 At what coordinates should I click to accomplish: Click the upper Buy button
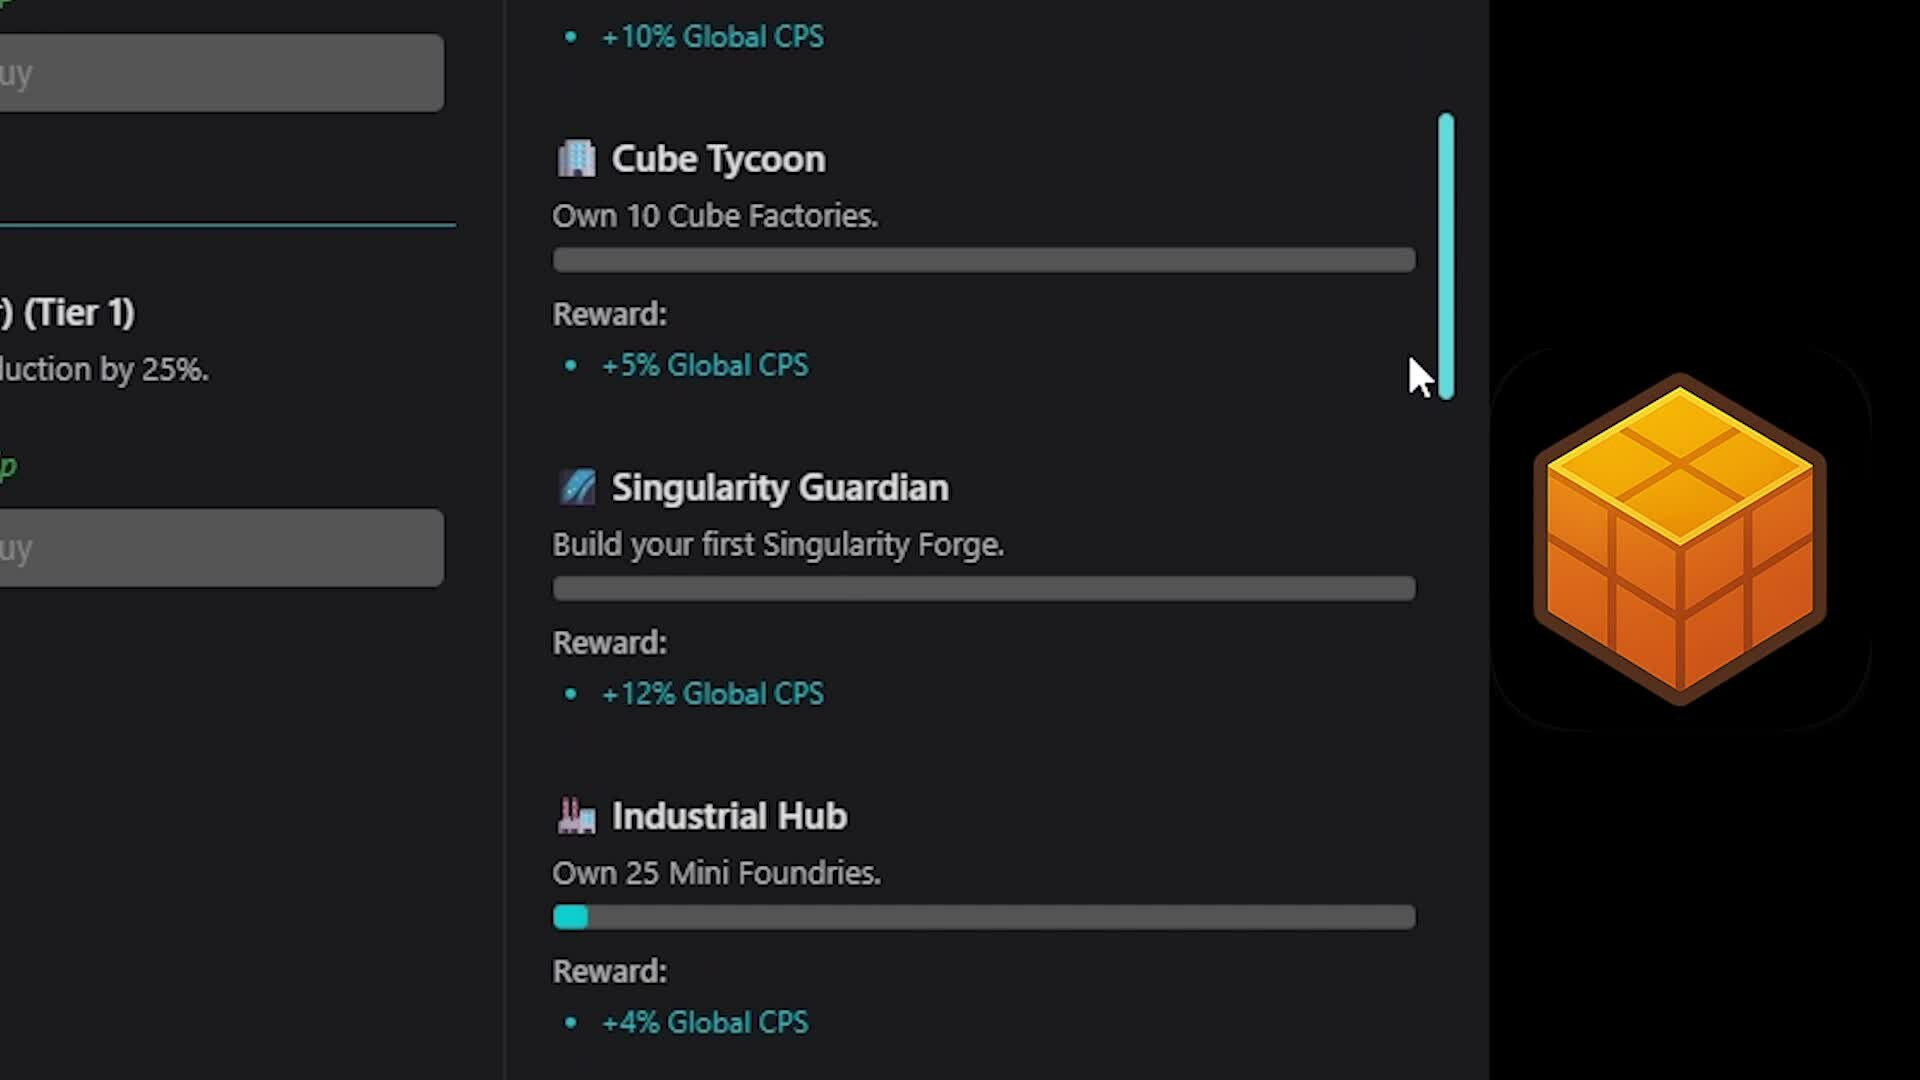tap(221, 73)
